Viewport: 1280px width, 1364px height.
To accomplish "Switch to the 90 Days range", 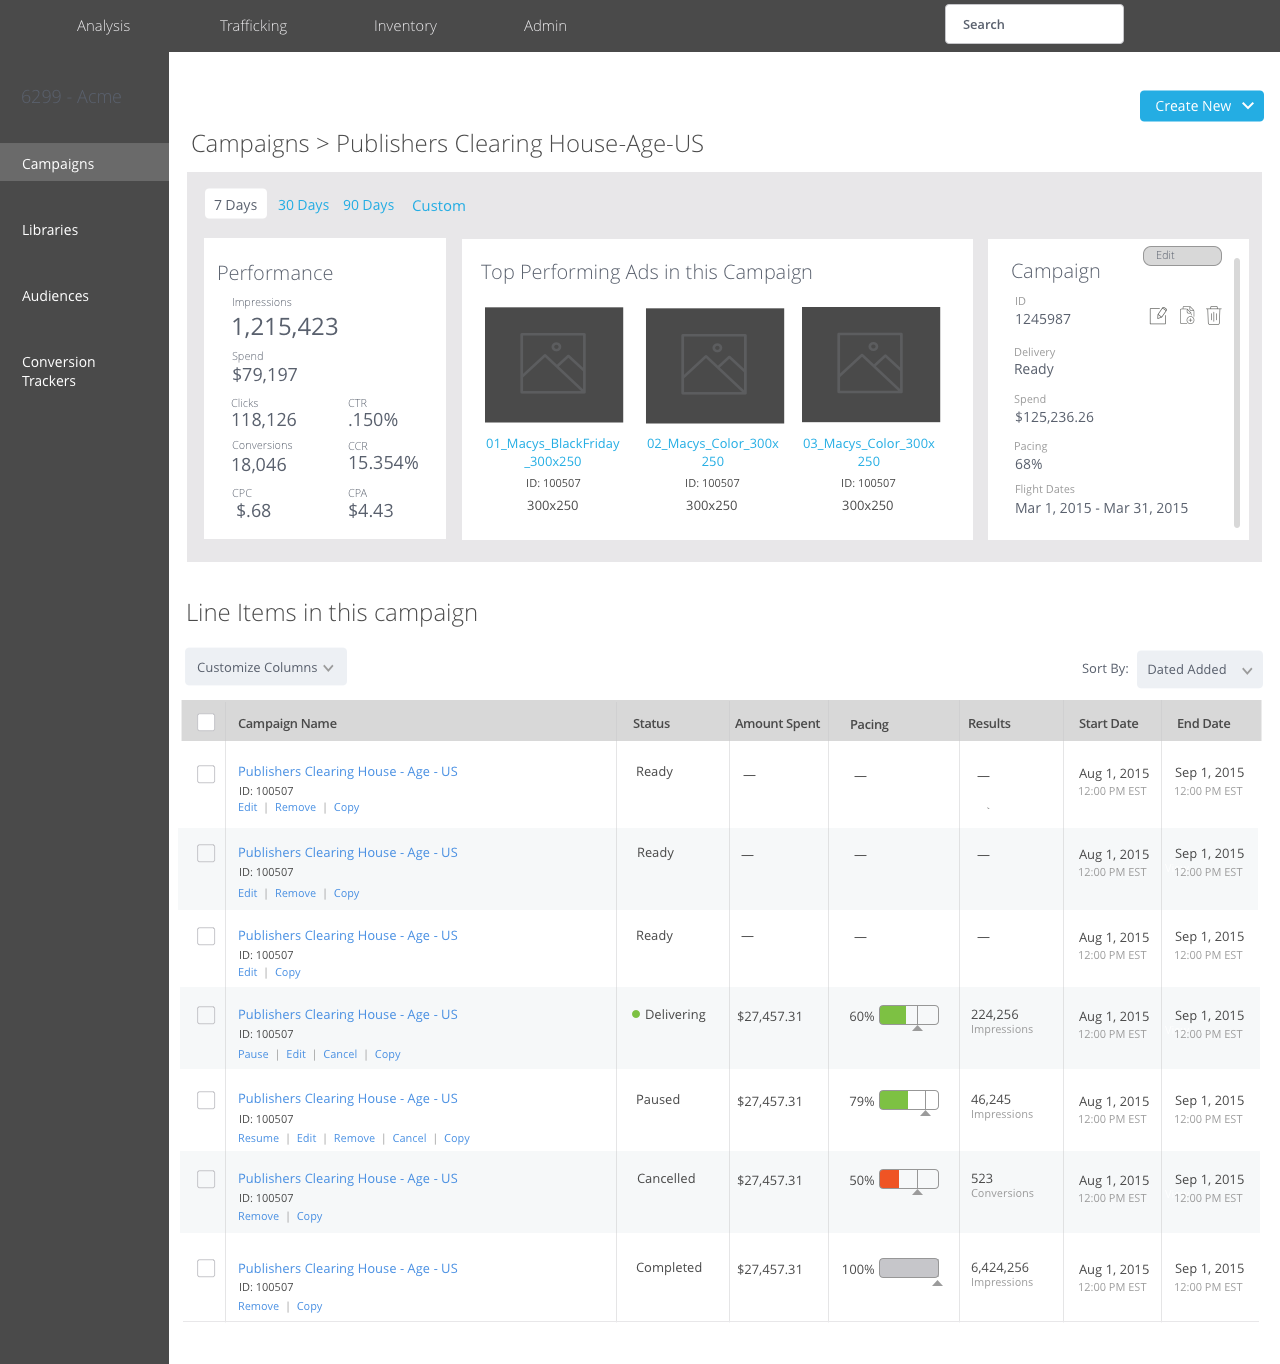I will click(x=368, y=205).
